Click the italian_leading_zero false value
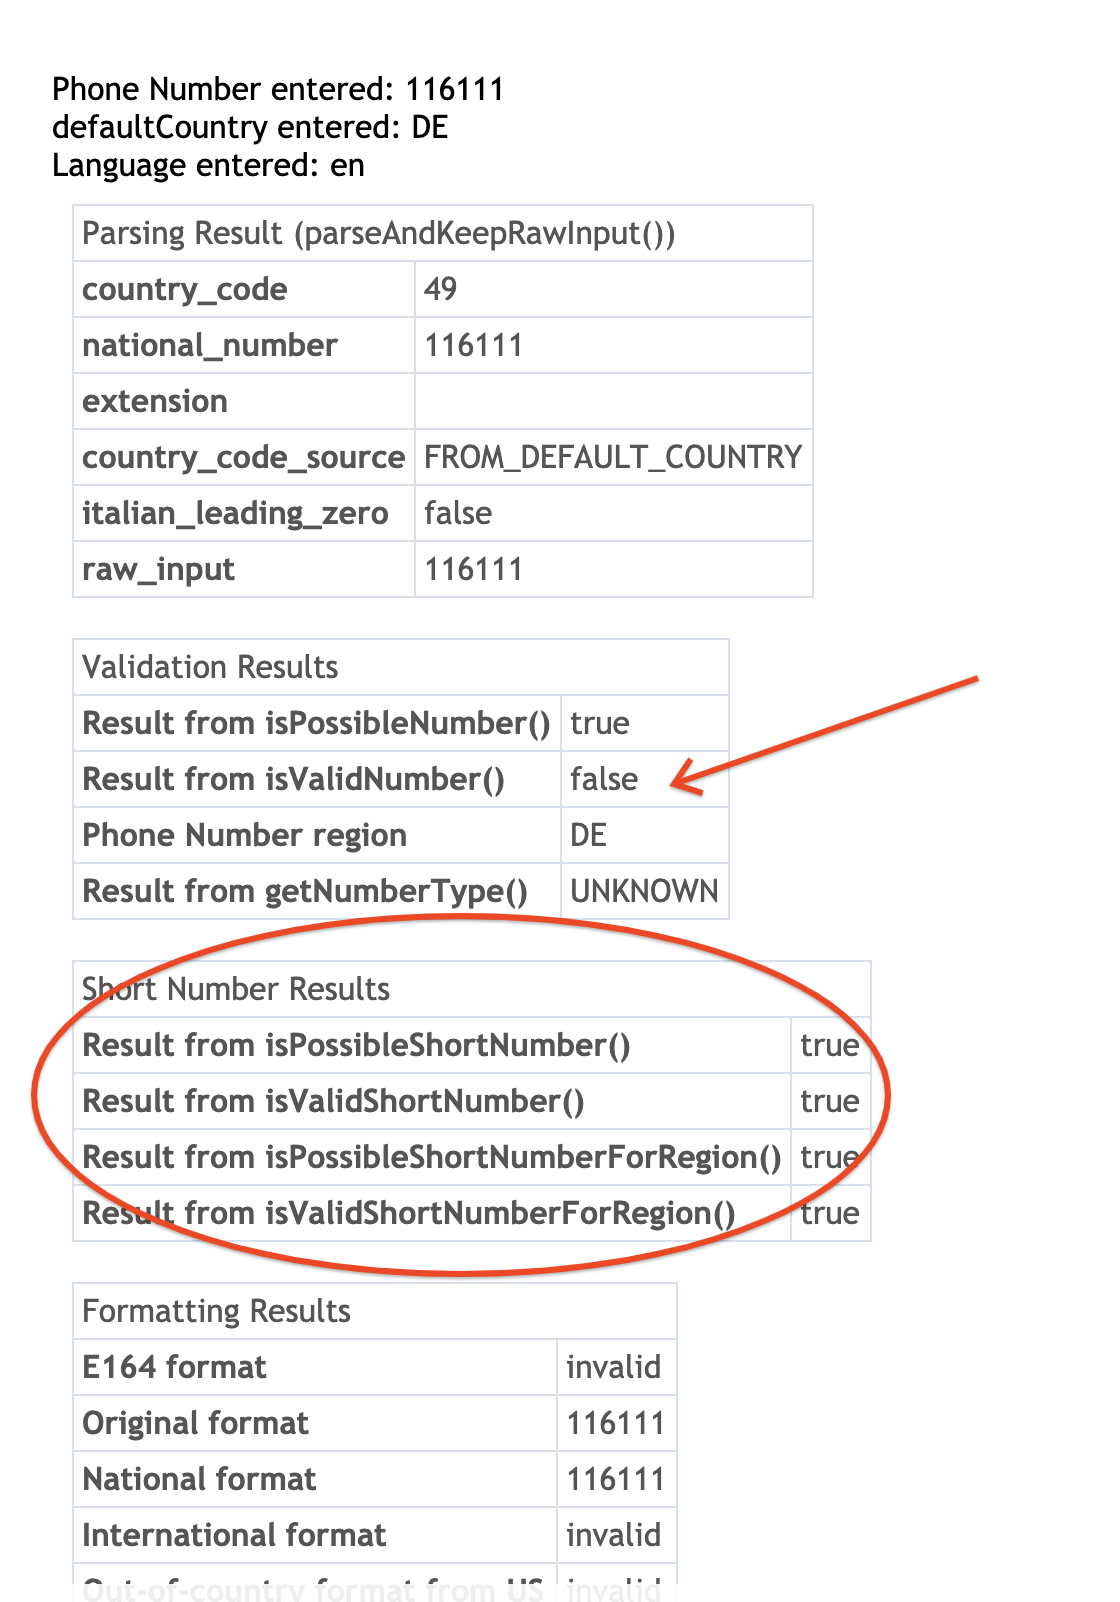Screen dimensions: 1120x1602 click(458, 513)
